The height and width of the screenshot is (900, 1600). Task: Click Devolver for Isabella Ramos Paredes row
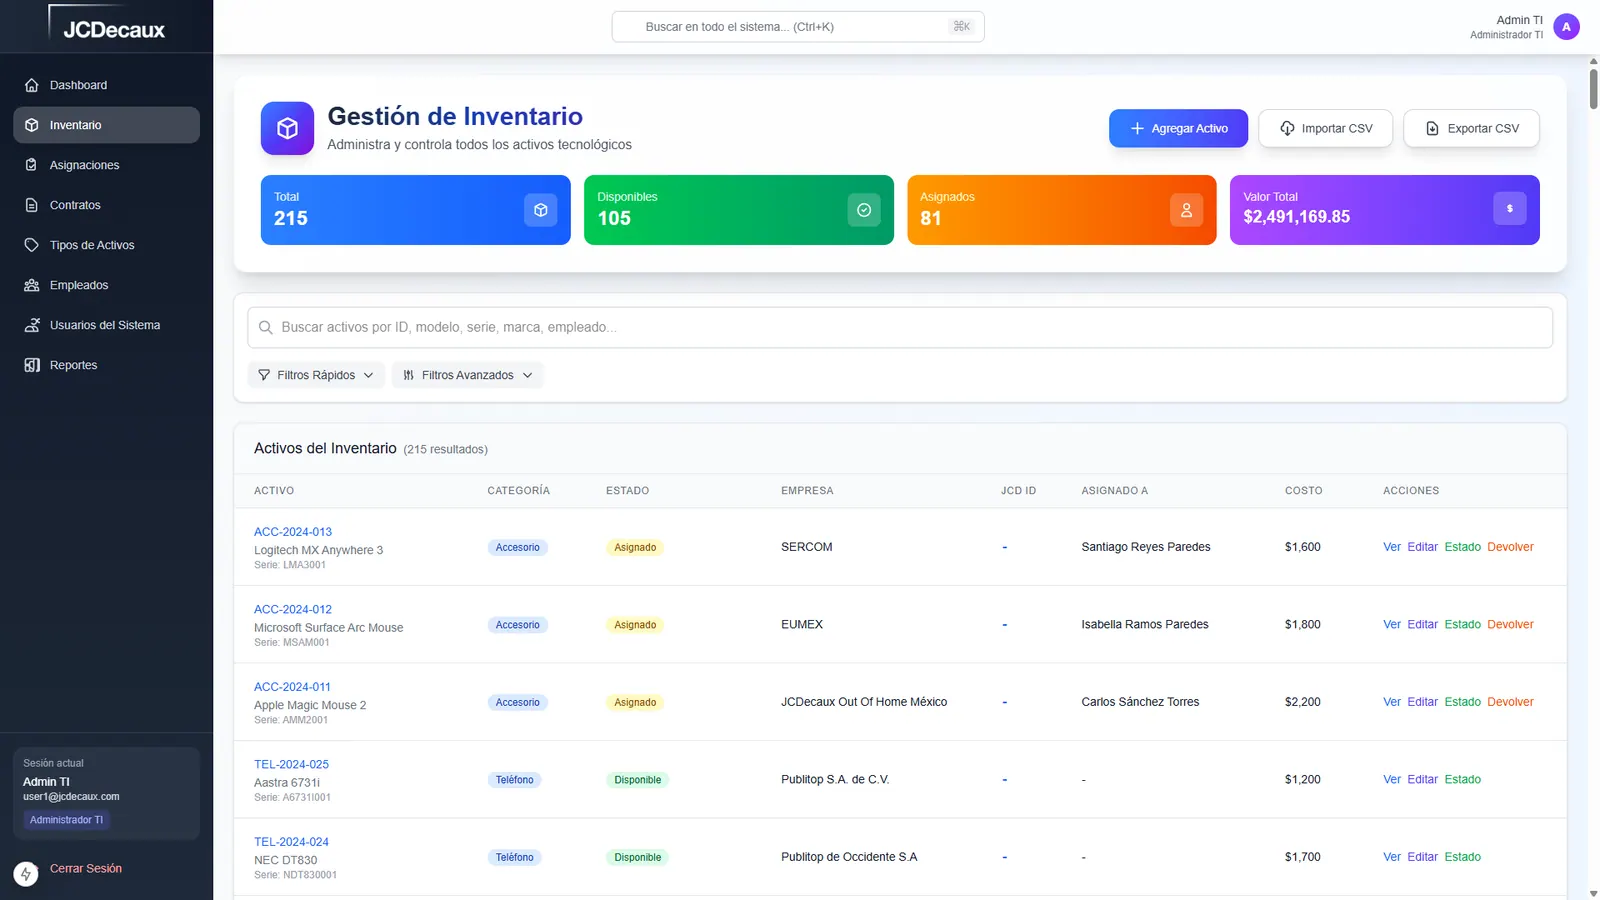(x=1510, y=624)
